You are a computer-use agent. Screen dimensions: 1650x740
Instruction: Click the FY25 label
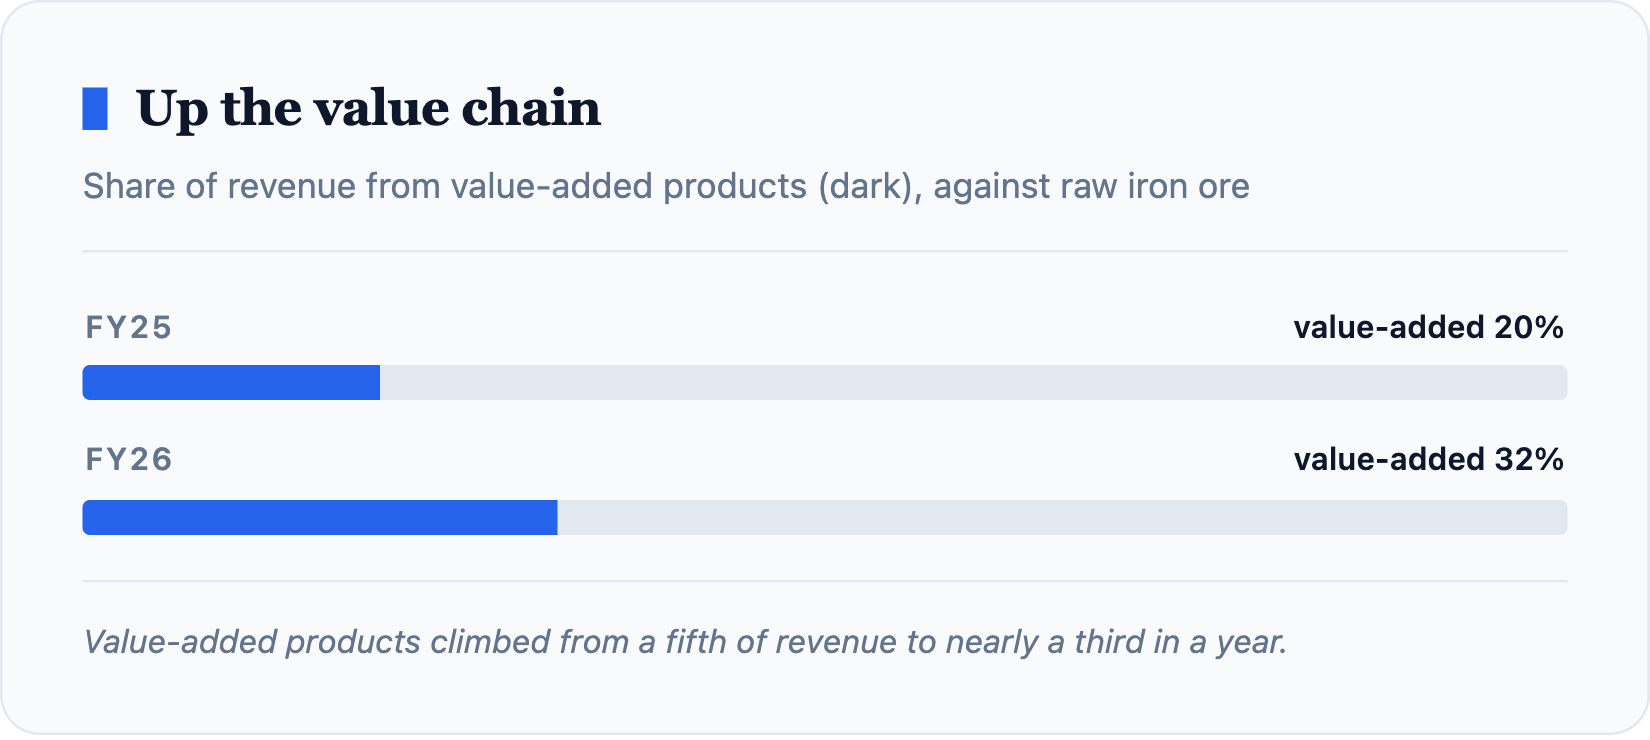pyautogui.click(x=128, y=328)
